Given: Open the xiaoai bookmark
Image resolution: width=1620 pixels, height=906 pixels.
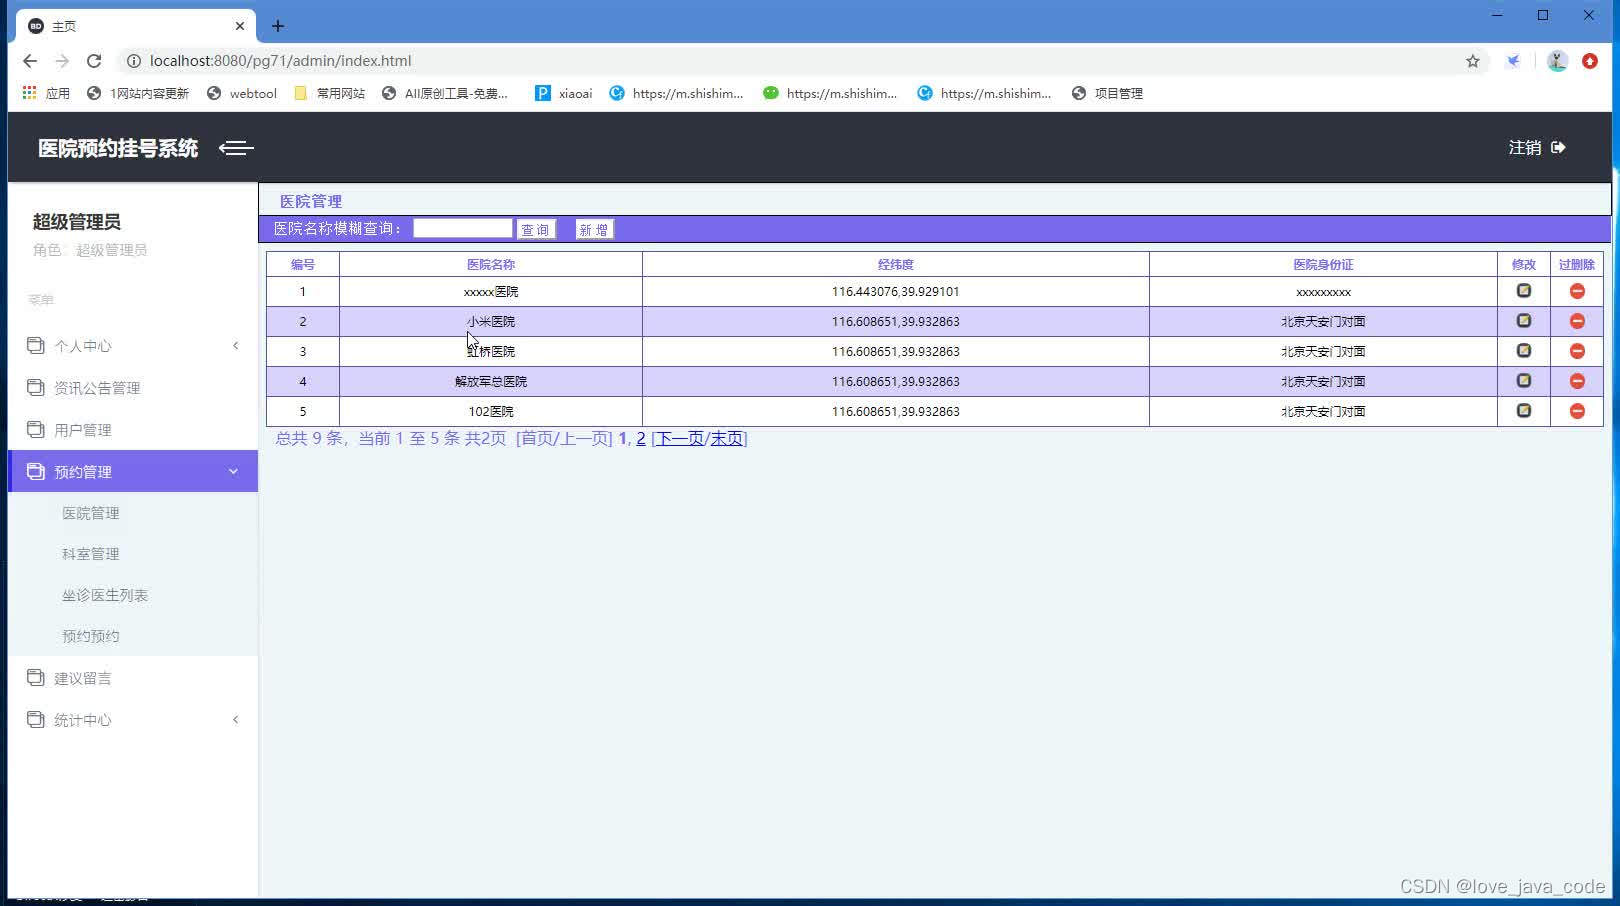Looking at the screenshot, I should pyautogui.click(x=563, y=93).
